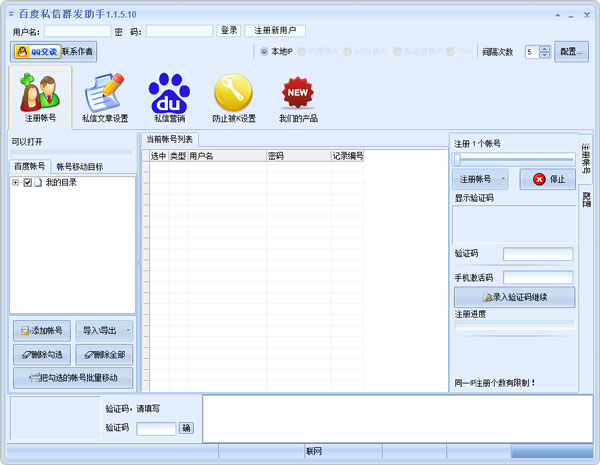Select the 本地IP radio option
The image size is (600, 465).
pyautogui.click(x=276, y=51)
